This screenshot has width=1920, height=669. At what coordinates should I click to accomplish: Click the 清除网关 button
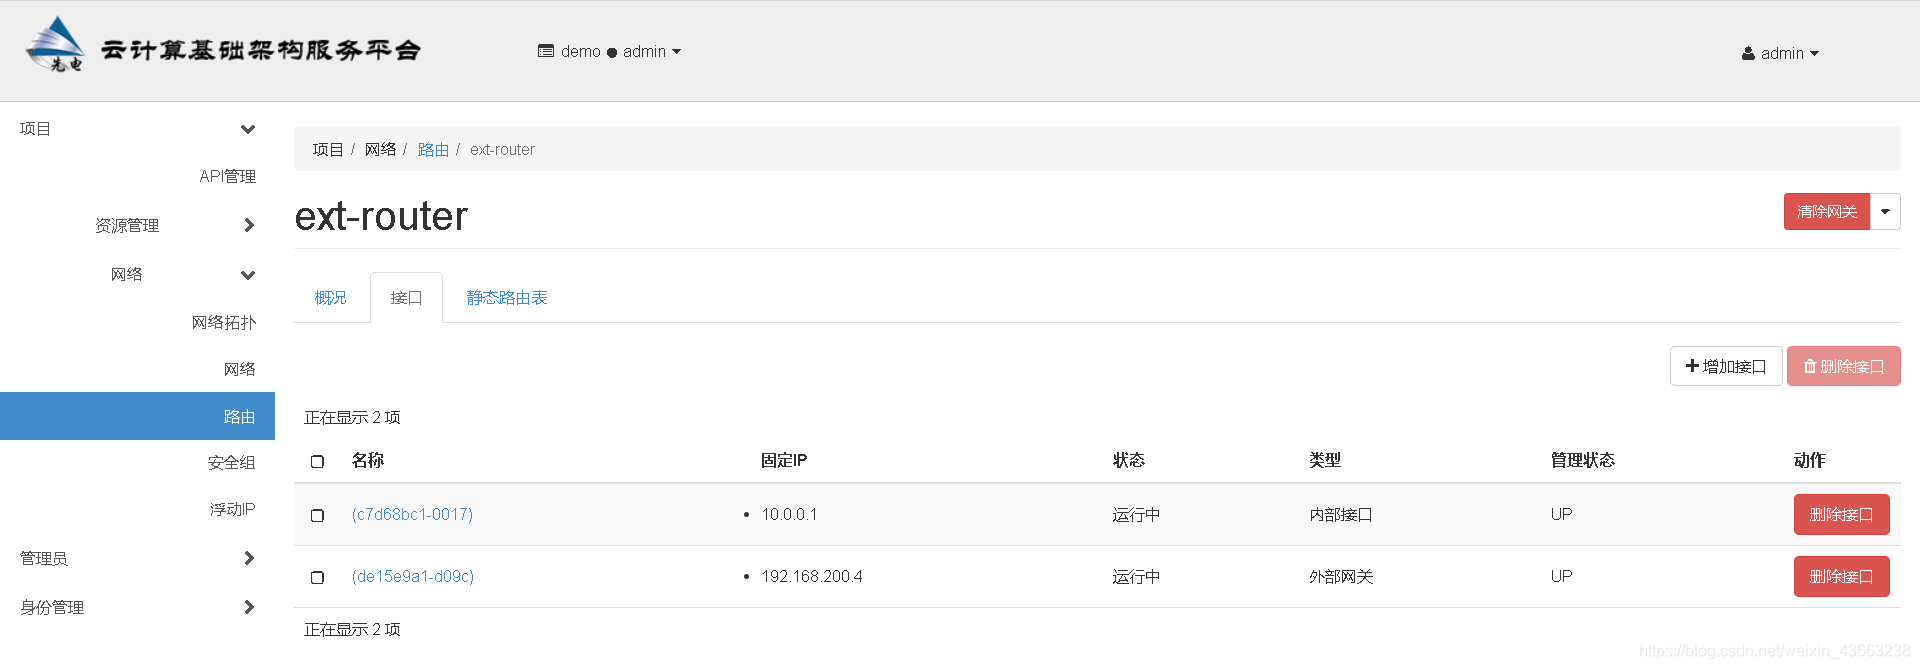pos(1827,212)
